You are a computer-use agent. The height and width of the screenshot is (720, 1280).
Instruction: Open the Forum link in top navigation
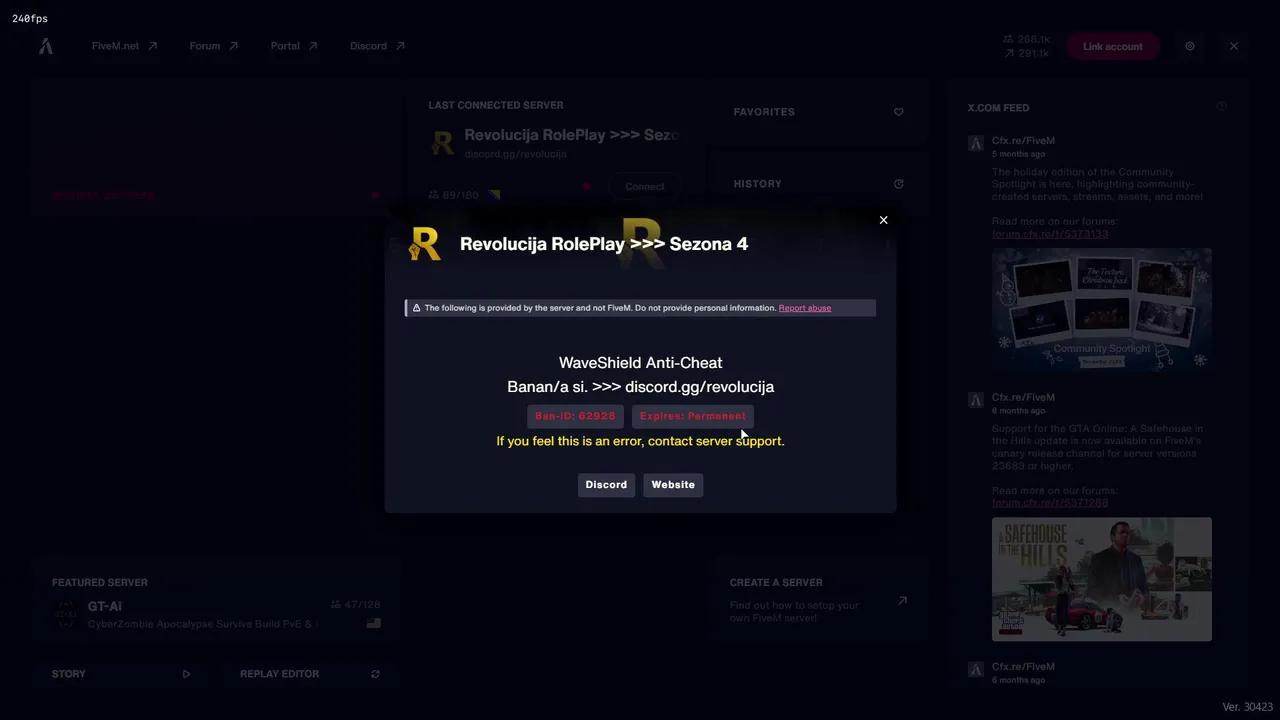point(213,46)
